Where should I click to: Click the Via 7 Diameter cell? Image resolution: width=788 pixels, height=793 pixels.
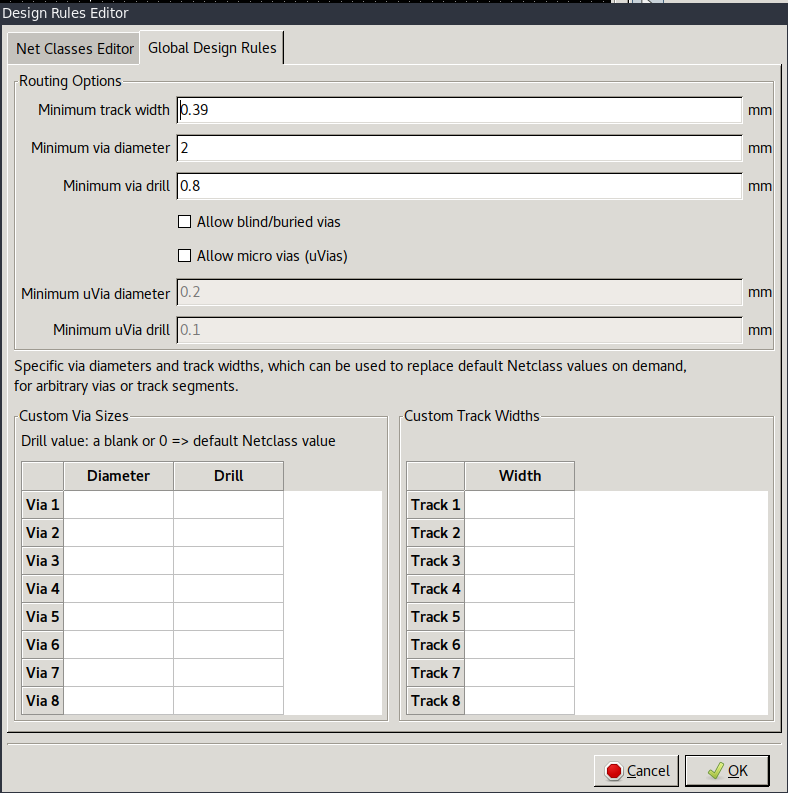point(118,673)
